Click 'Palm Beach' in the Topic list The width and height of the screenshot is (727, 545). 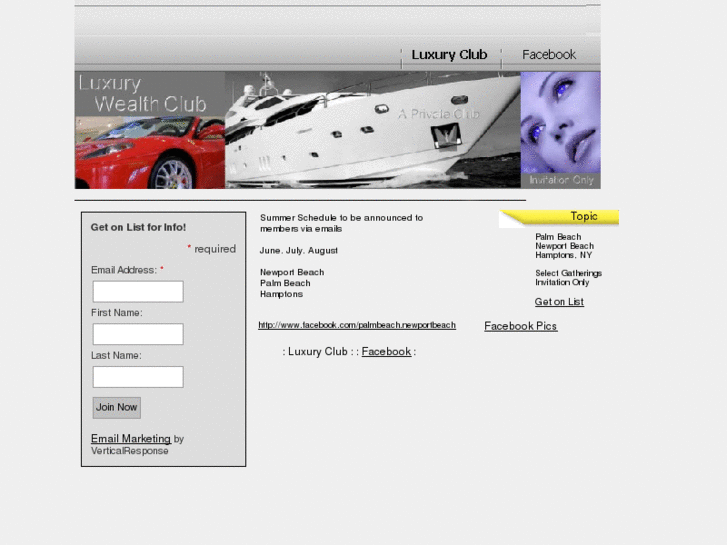[558, 237]
